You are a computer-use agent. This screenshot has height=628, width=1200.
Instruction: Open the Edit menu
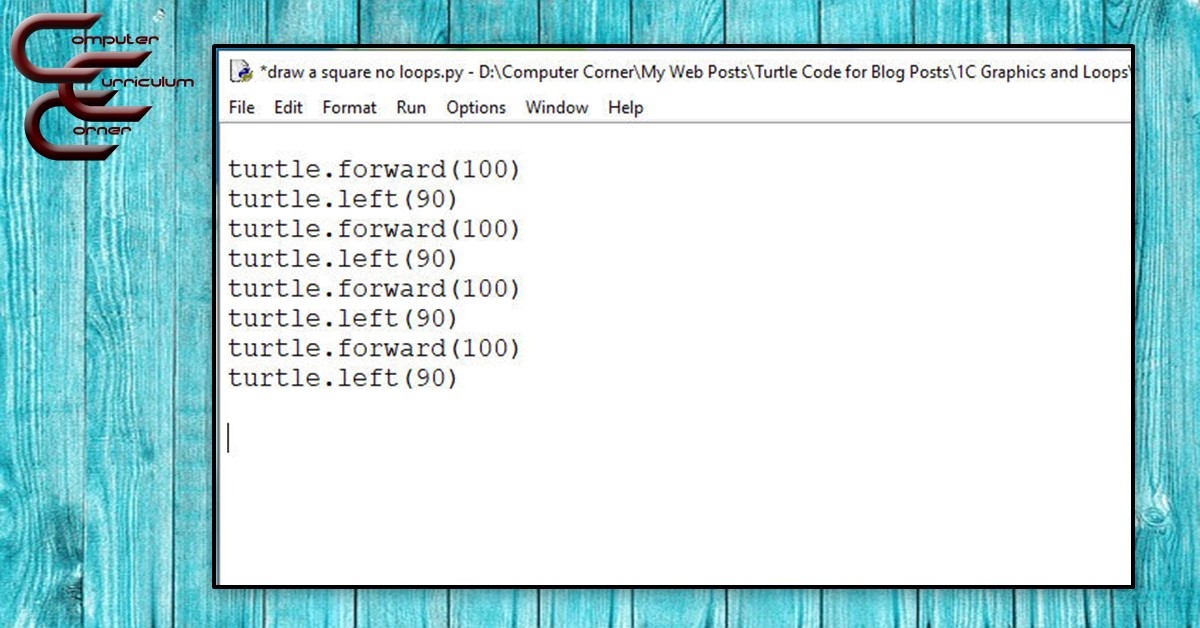tap(288, 107)
